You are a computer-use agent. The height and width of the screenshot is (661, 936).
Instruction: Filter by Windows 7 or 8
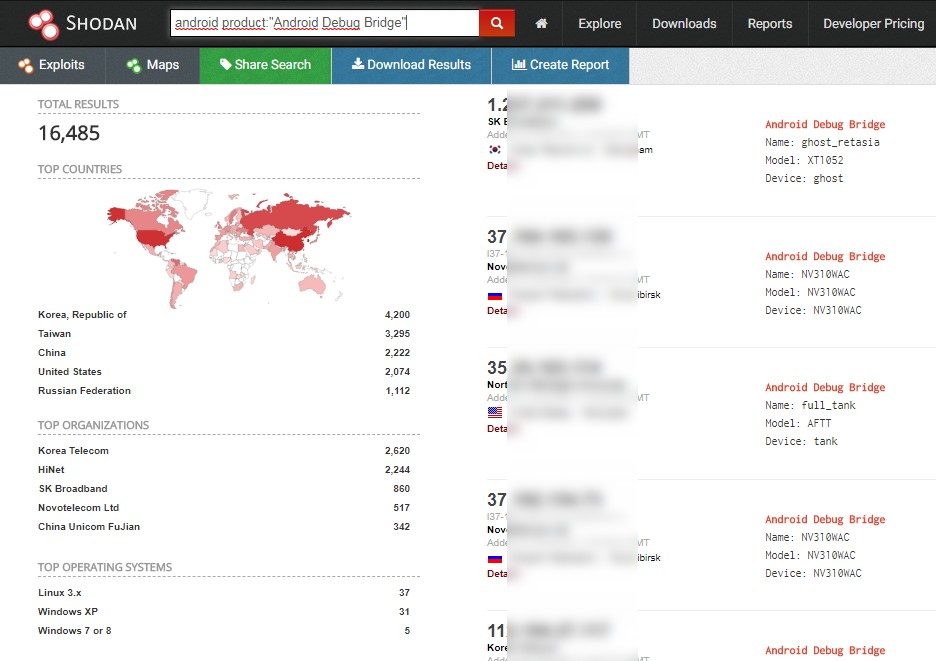75,631
